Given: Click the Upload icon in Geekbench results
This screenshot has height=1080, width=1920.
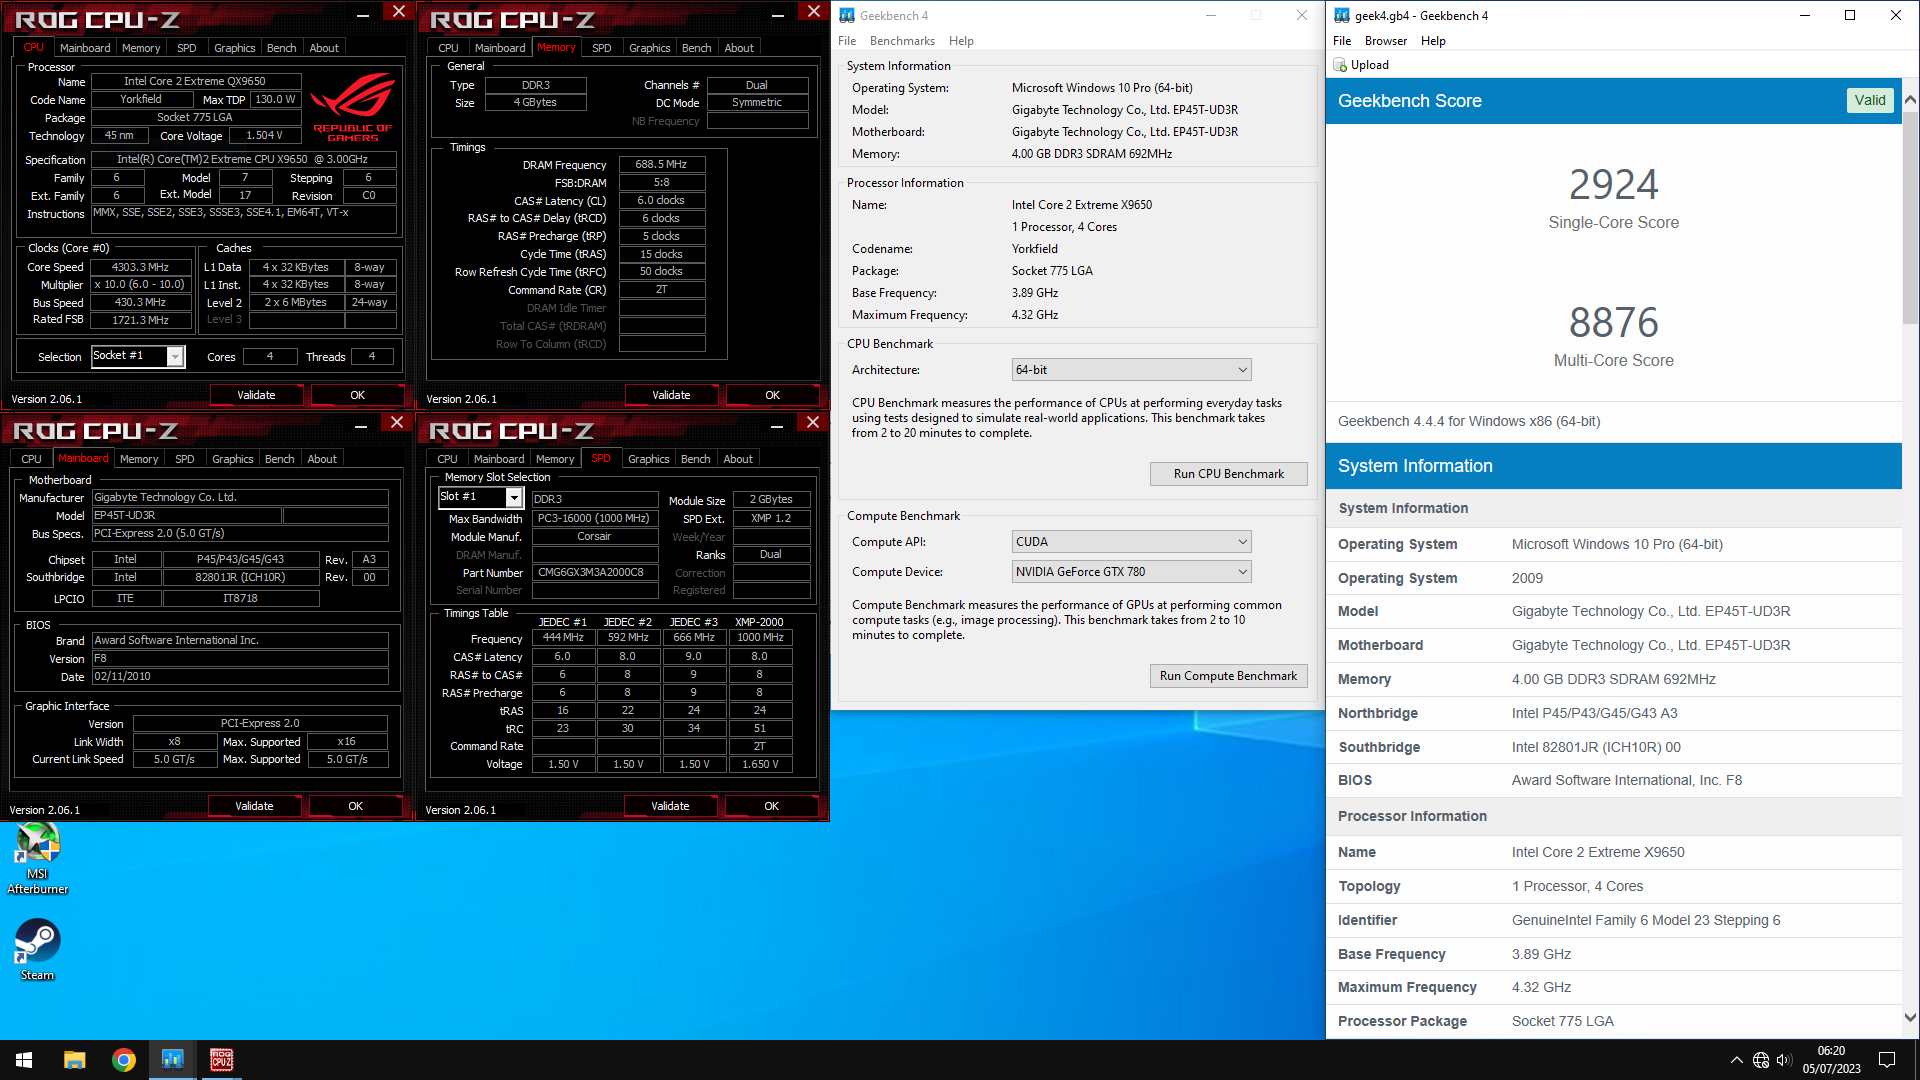Looking at the screenshot, I should pos(1340,65).
